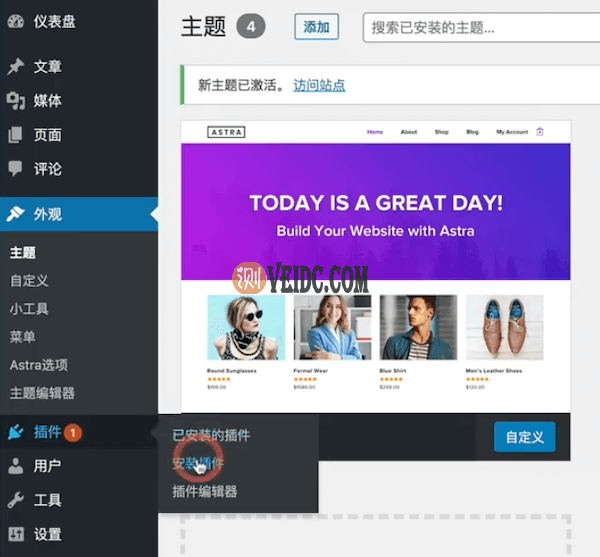This screenshot has height=557, width=600.
Task: Follow the 访问站点 link
Action: tap(319, 85)
